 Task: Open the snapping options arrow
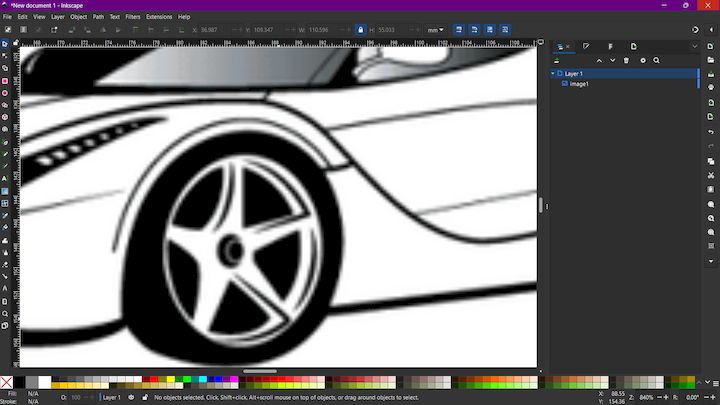pyautogui.click(x=711, y=30)
